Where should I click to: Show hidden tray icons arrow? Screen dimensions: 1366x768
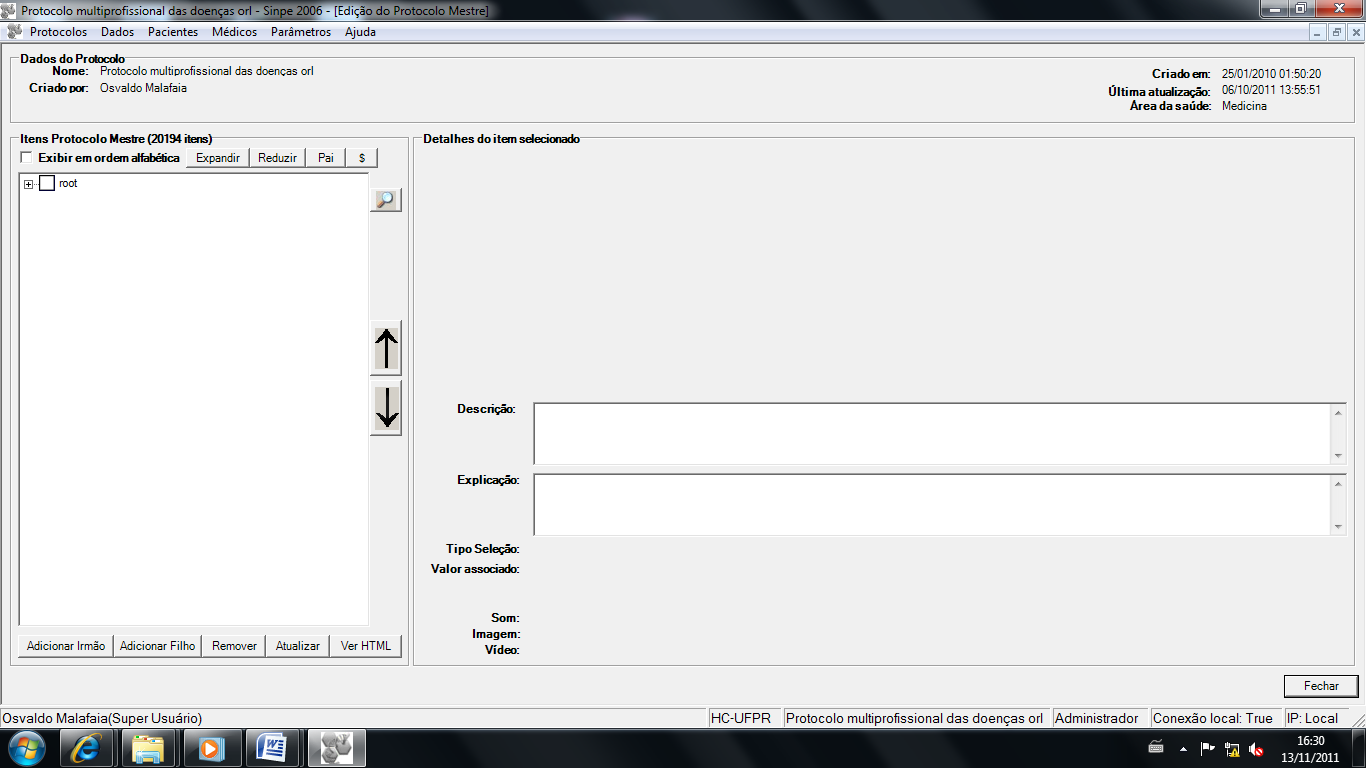click(1183, 748)
